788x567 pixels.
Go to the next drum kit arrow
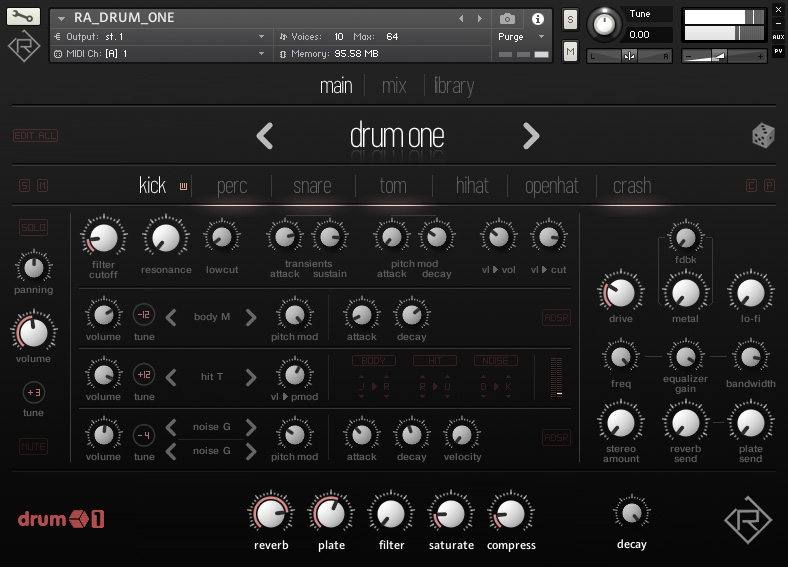(531, 136)
